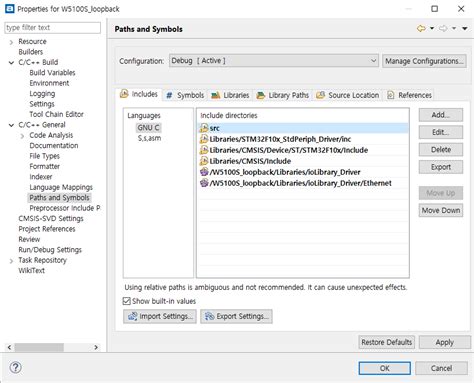Expand the Code Analysis tree node

(x=22, y=136)
